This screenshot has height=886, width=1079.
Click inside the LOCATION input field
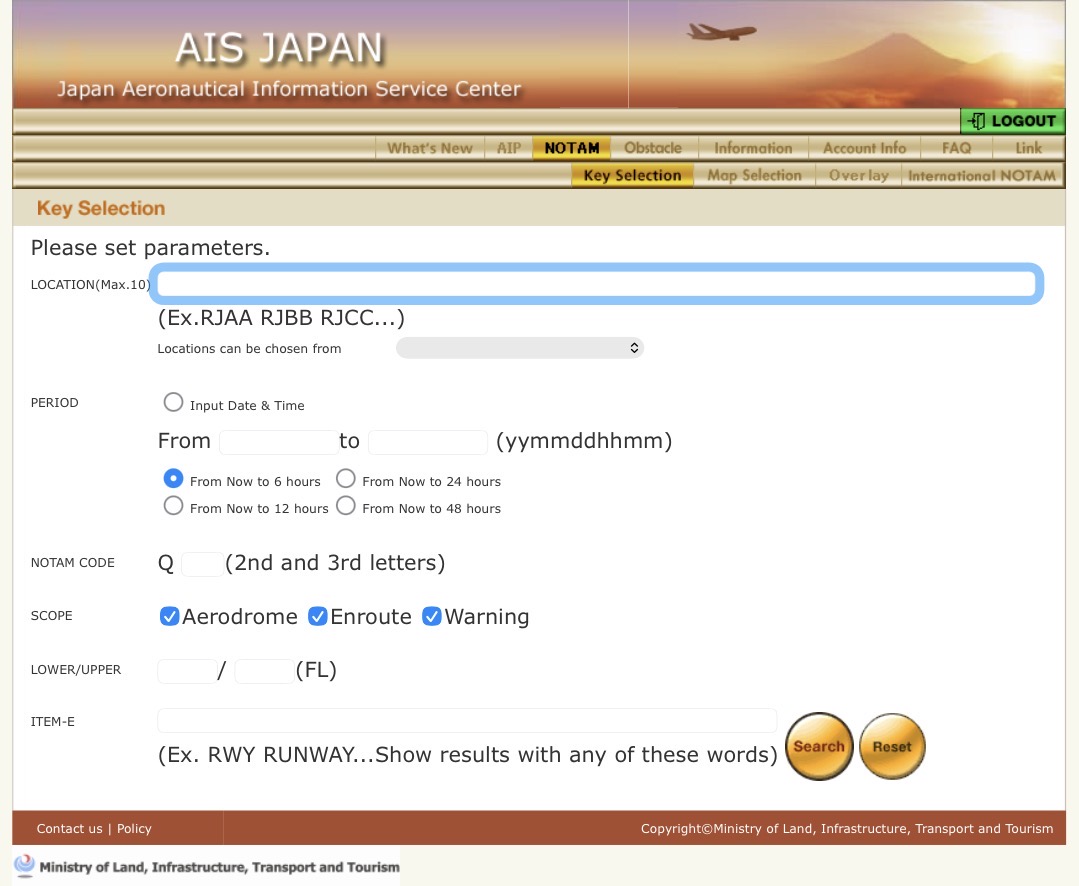coord(597,284)
